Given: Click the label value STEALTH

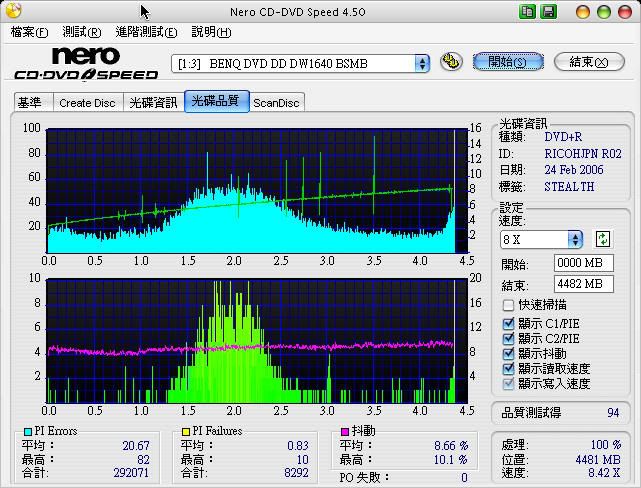Looking at the screenshot, I should point(569,187).
